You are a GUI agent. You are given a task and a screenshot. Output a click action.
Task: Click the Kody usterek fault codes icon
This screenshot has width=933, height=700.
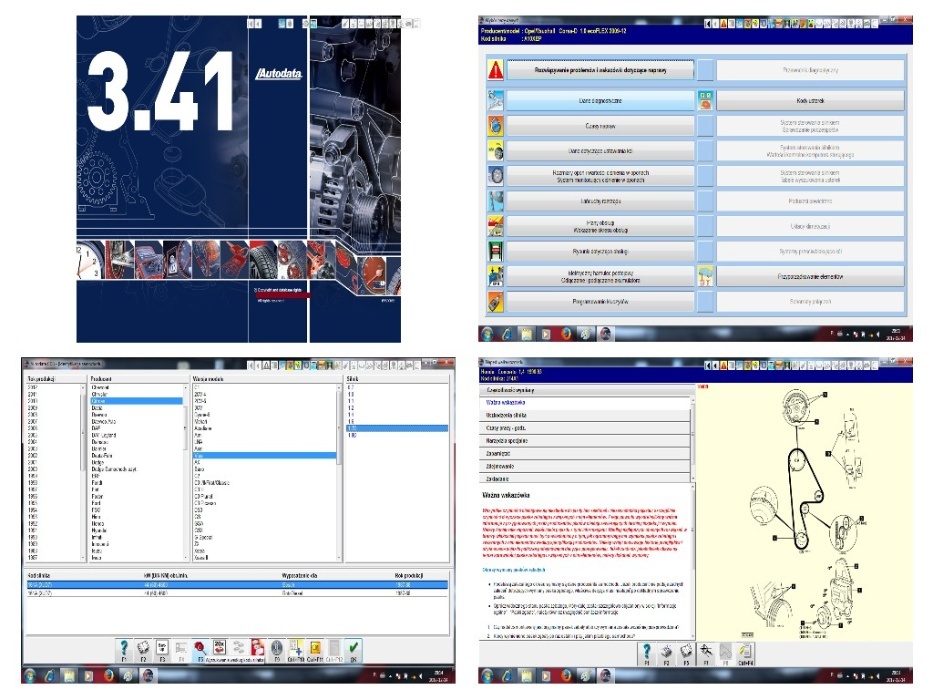click(x=705, y=101)
